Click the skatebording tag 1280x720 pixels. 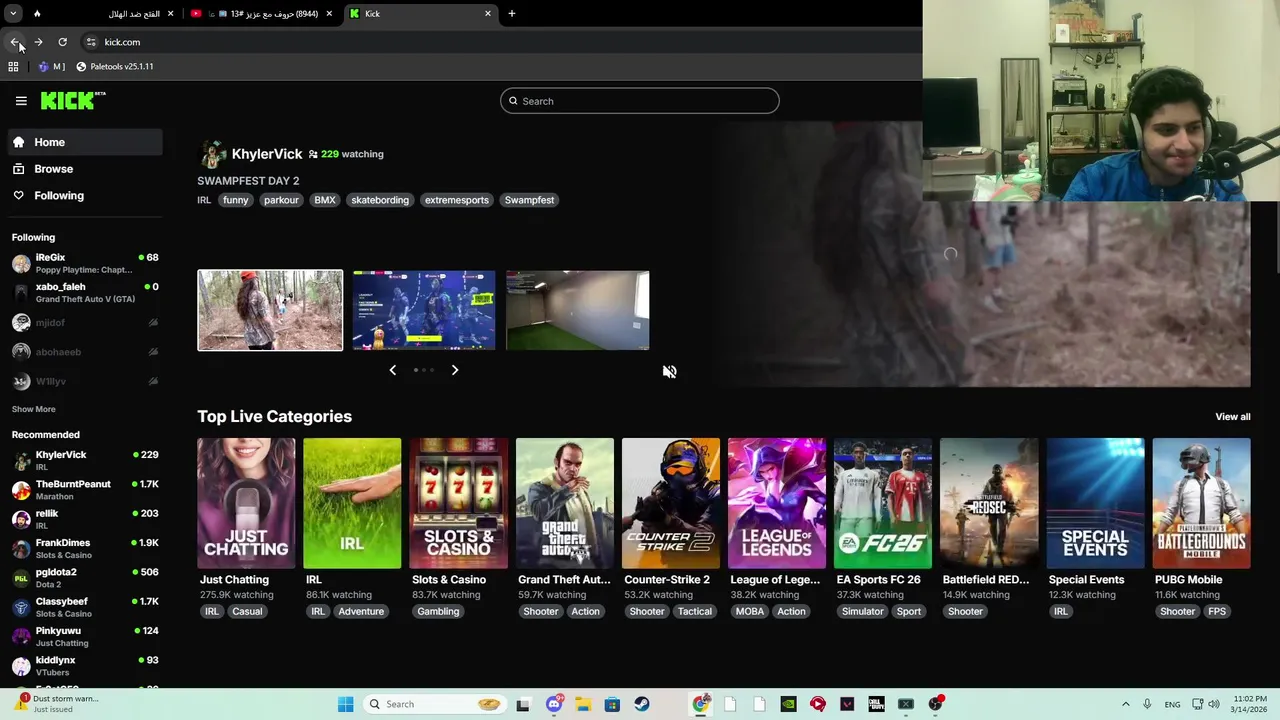tap(380, 200)
